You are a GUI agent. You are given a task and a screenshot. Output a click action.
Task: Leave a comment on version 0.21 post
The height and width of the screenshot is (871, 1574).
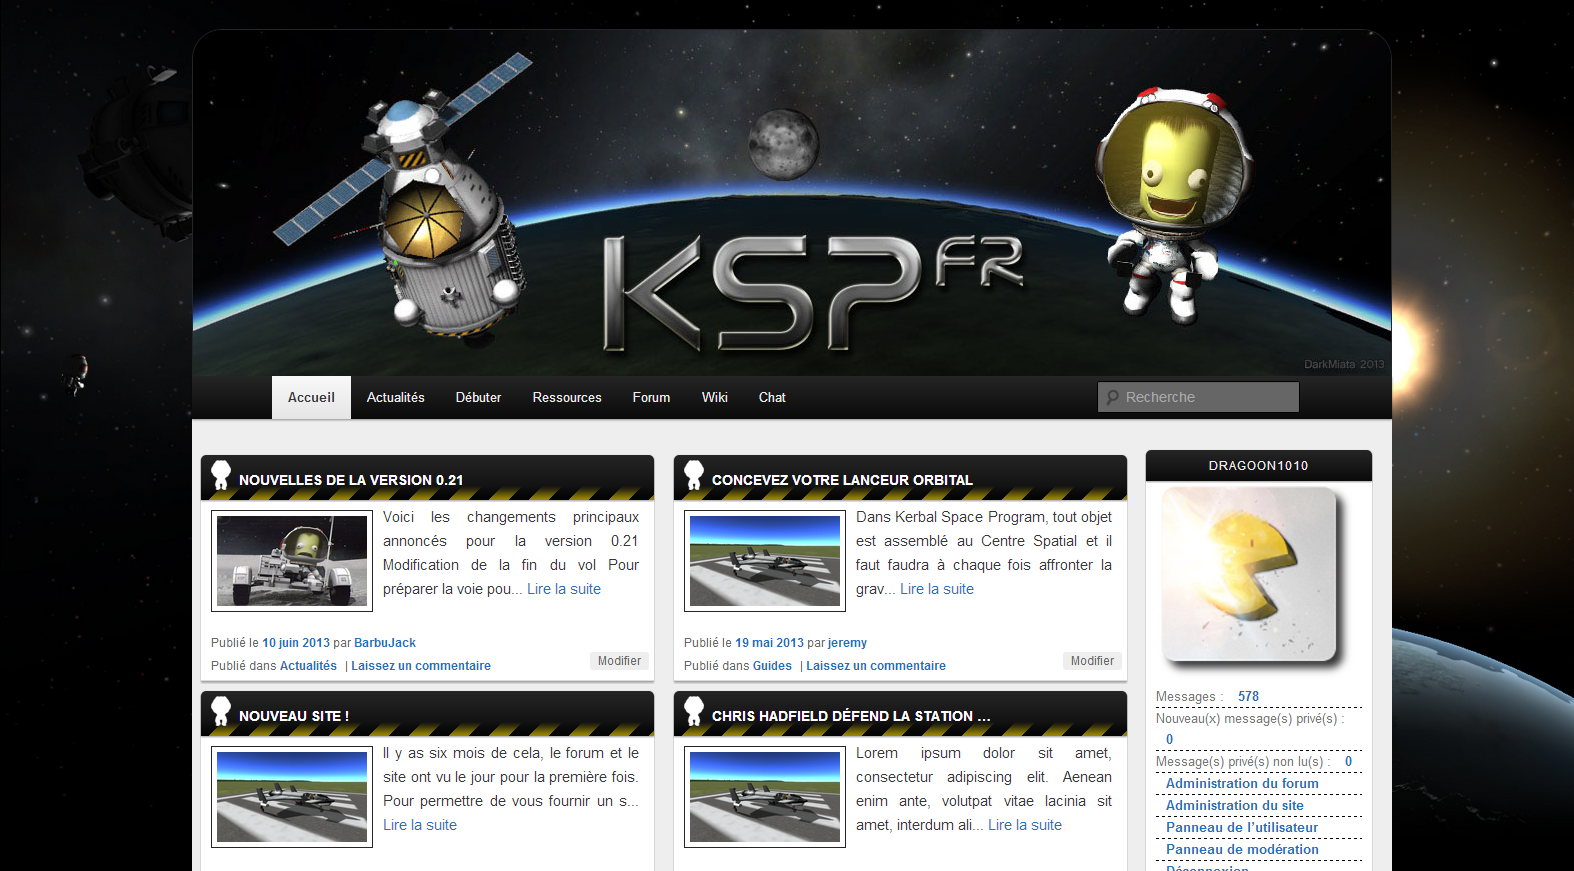[x=421, y=666]
